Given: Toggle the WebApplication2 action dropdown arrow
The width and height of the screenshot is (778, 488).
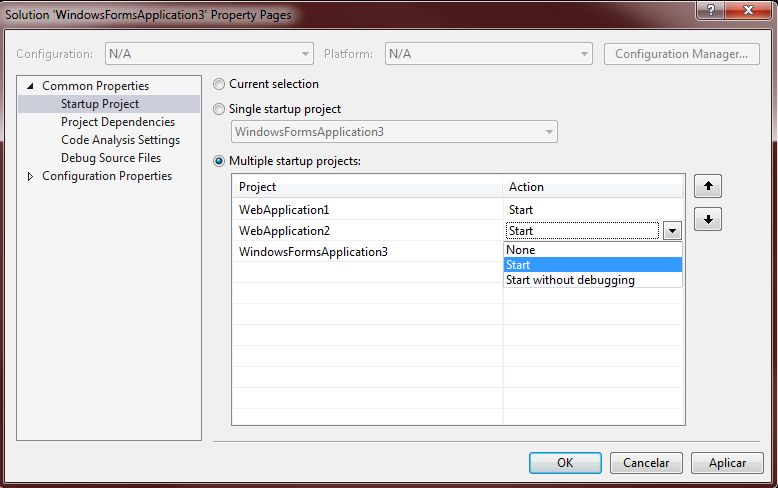Looking at the screenshot, I should point(672,231).
